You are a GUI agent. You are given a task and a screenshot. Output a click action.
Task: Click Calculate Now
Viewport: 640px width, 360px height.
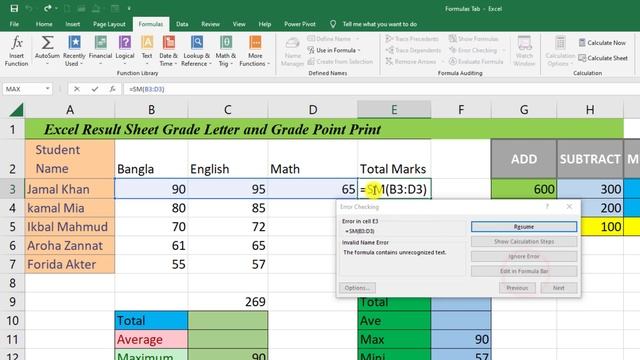(x=602, y=42)
